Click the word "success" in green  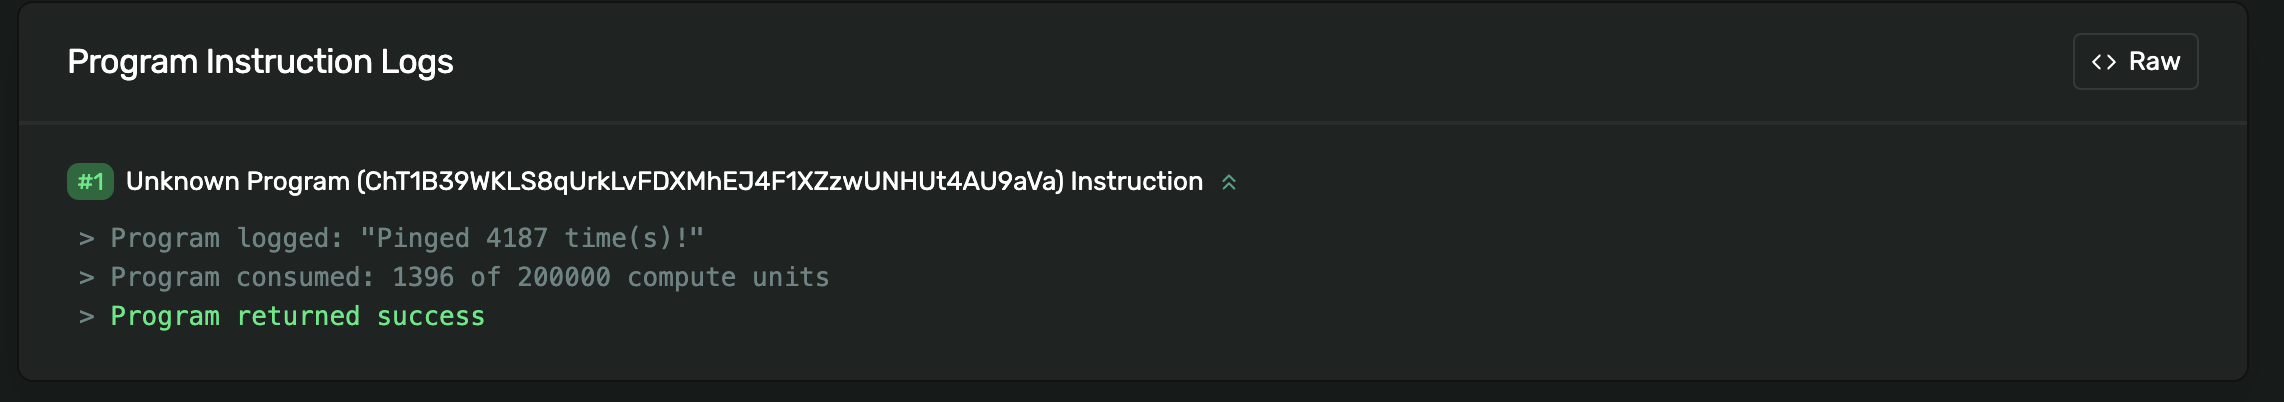[x=430, y=316]
